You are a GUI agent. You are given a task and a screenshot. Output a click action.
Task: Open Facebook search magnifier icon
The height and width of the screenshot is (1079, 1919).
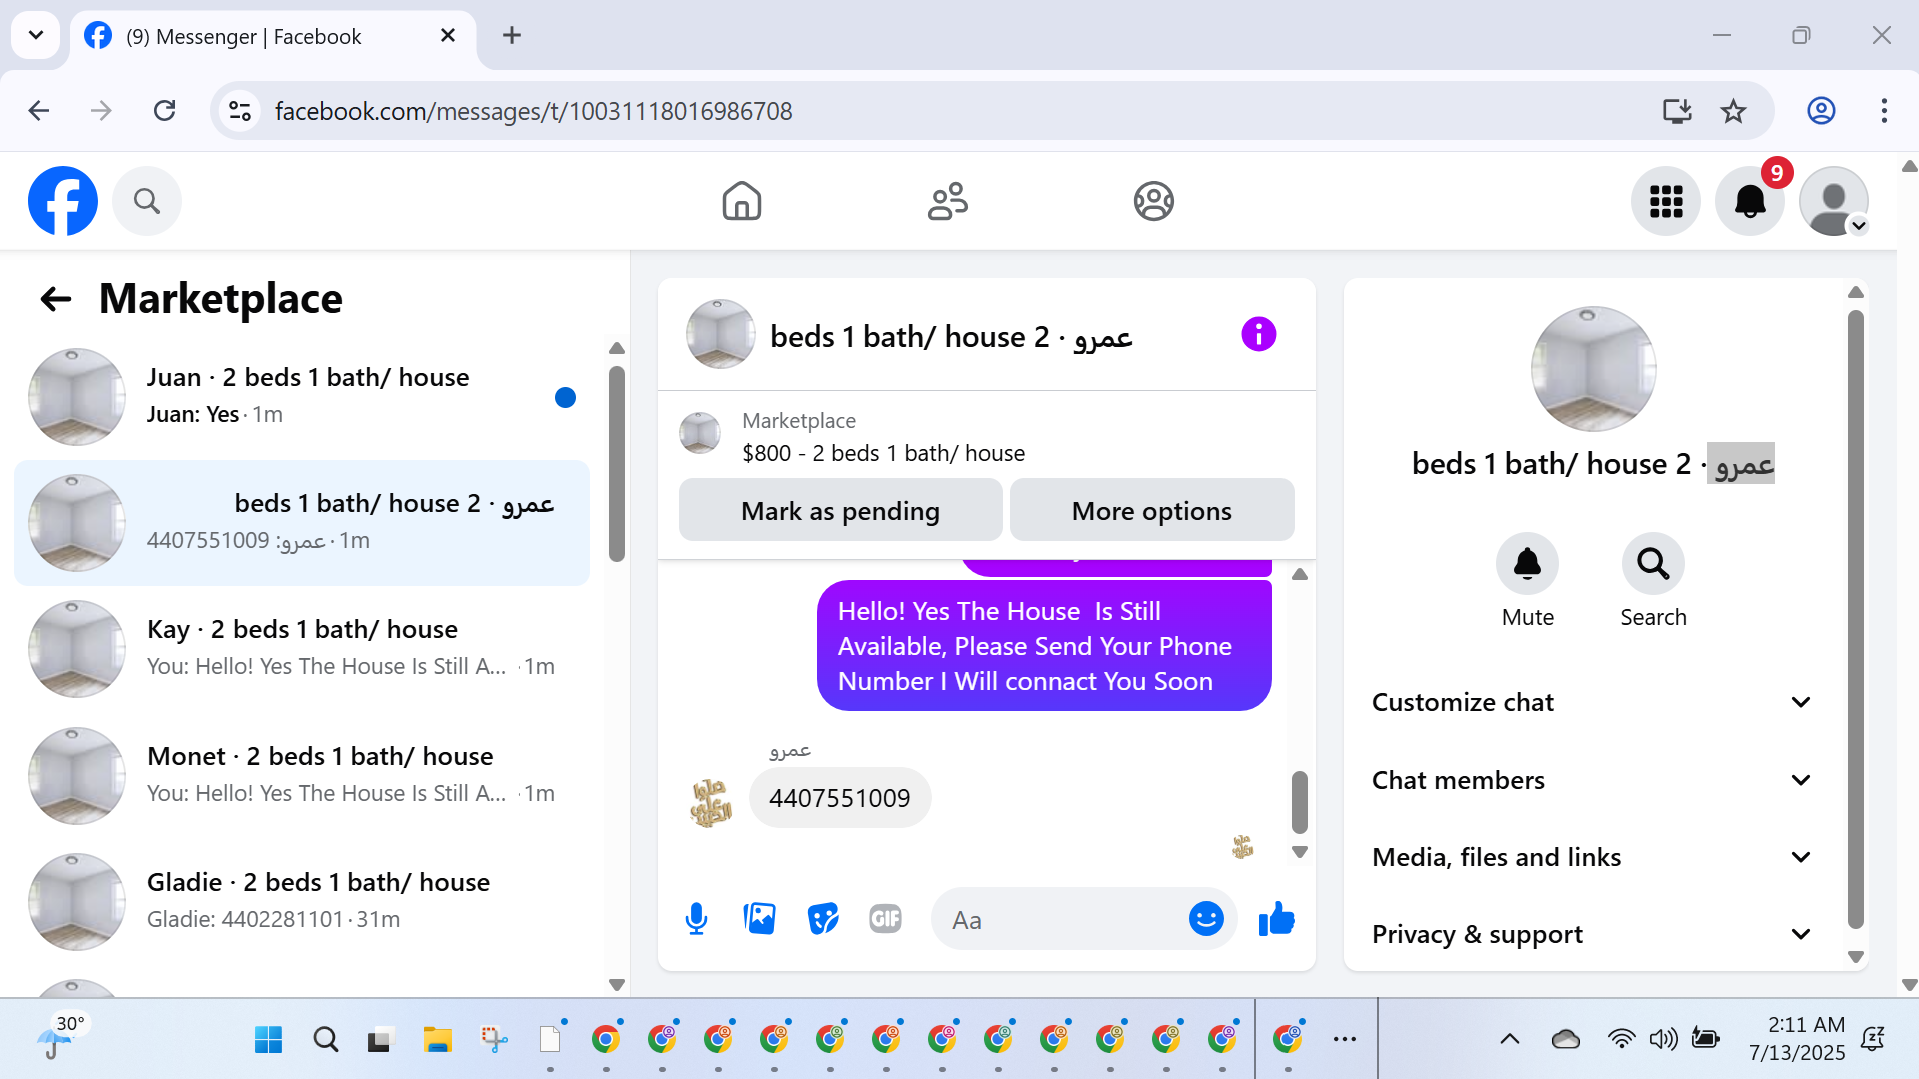tap(147, 201)
